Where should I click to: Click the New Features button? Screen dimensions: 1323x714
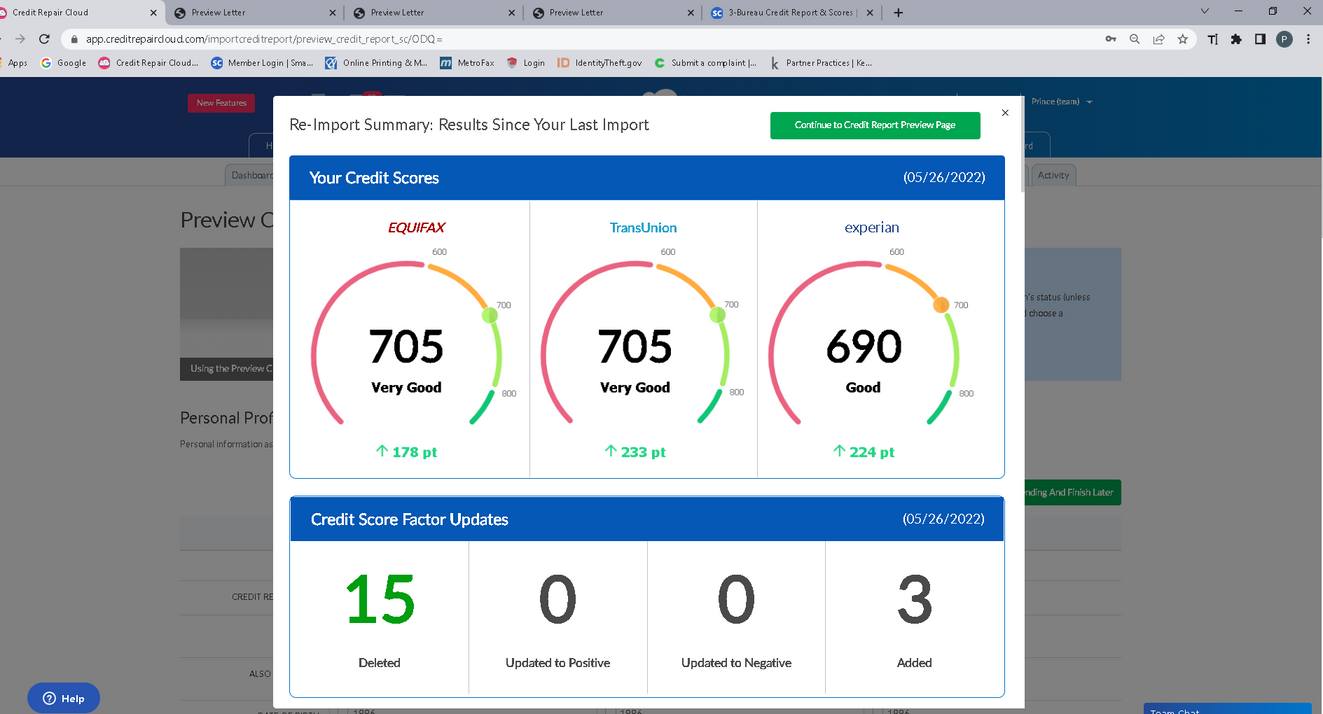tap(220, 103)
